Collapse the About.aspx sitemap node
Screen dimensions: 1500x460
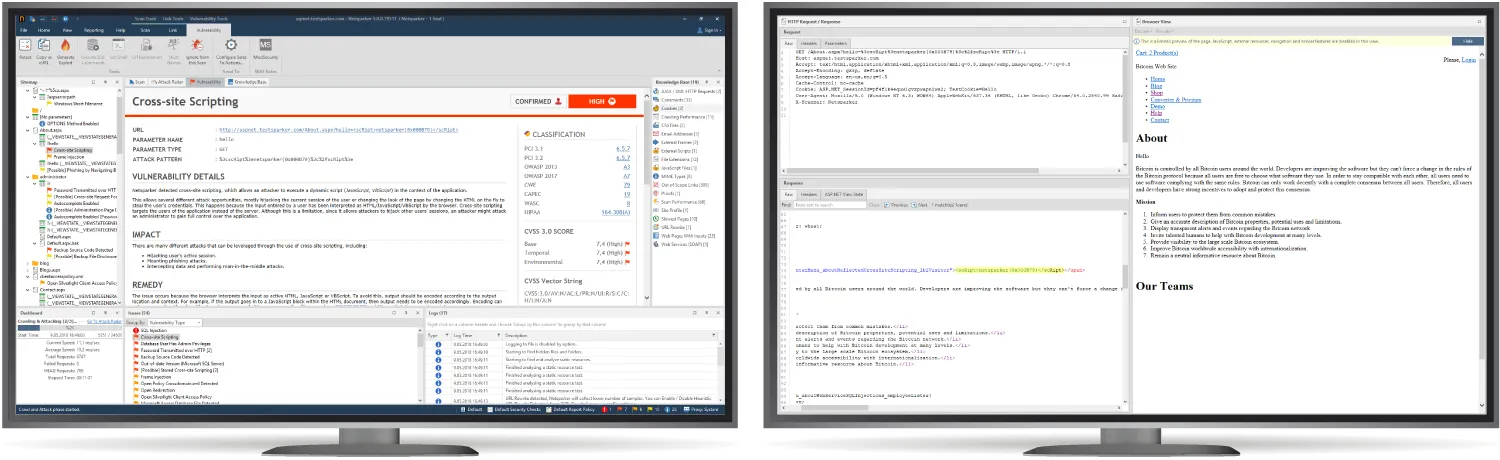(x=28, y=130)
